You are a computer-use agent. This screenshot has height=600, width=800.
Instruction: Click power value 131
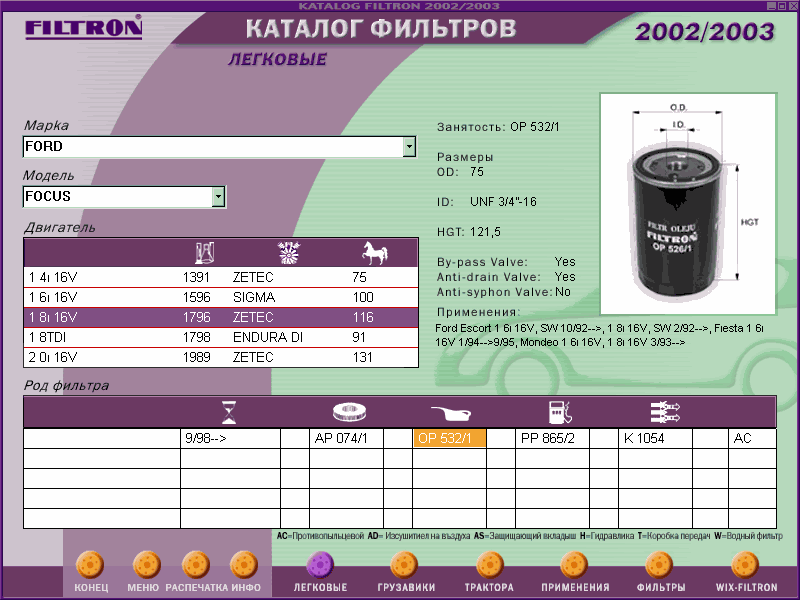363,357
